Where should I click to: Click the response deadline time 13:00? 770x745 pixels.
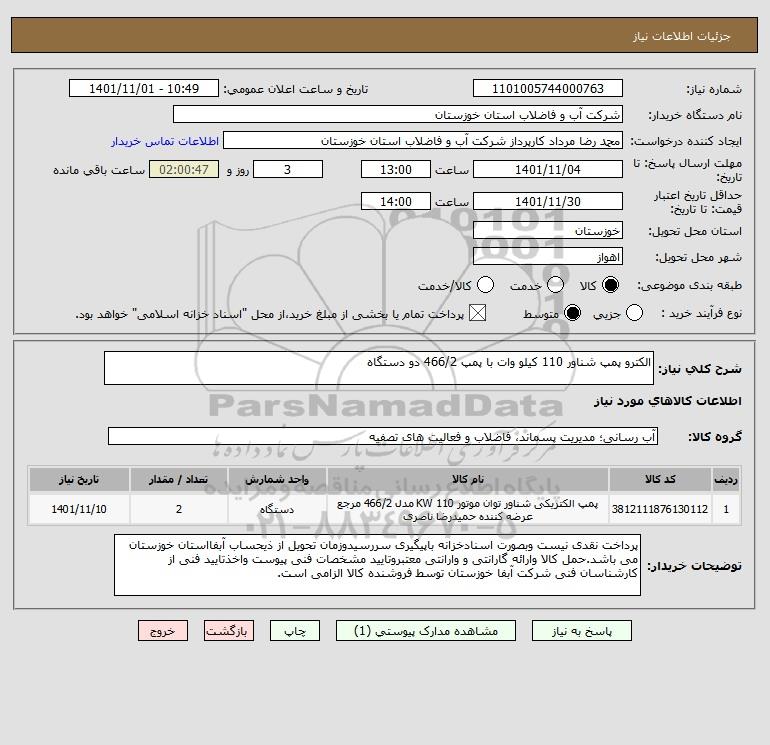point(396,170)
